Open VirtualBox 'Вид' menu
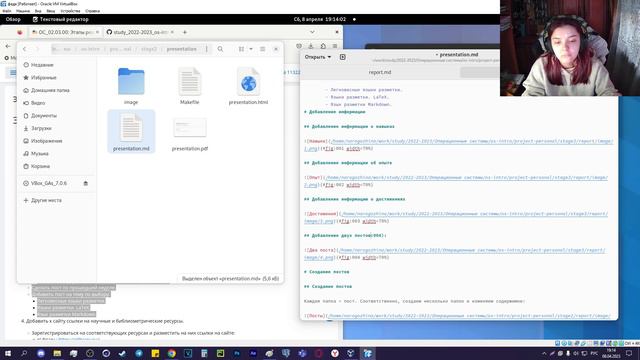Screen dimensions: 640x360 [x=38, y=11]
